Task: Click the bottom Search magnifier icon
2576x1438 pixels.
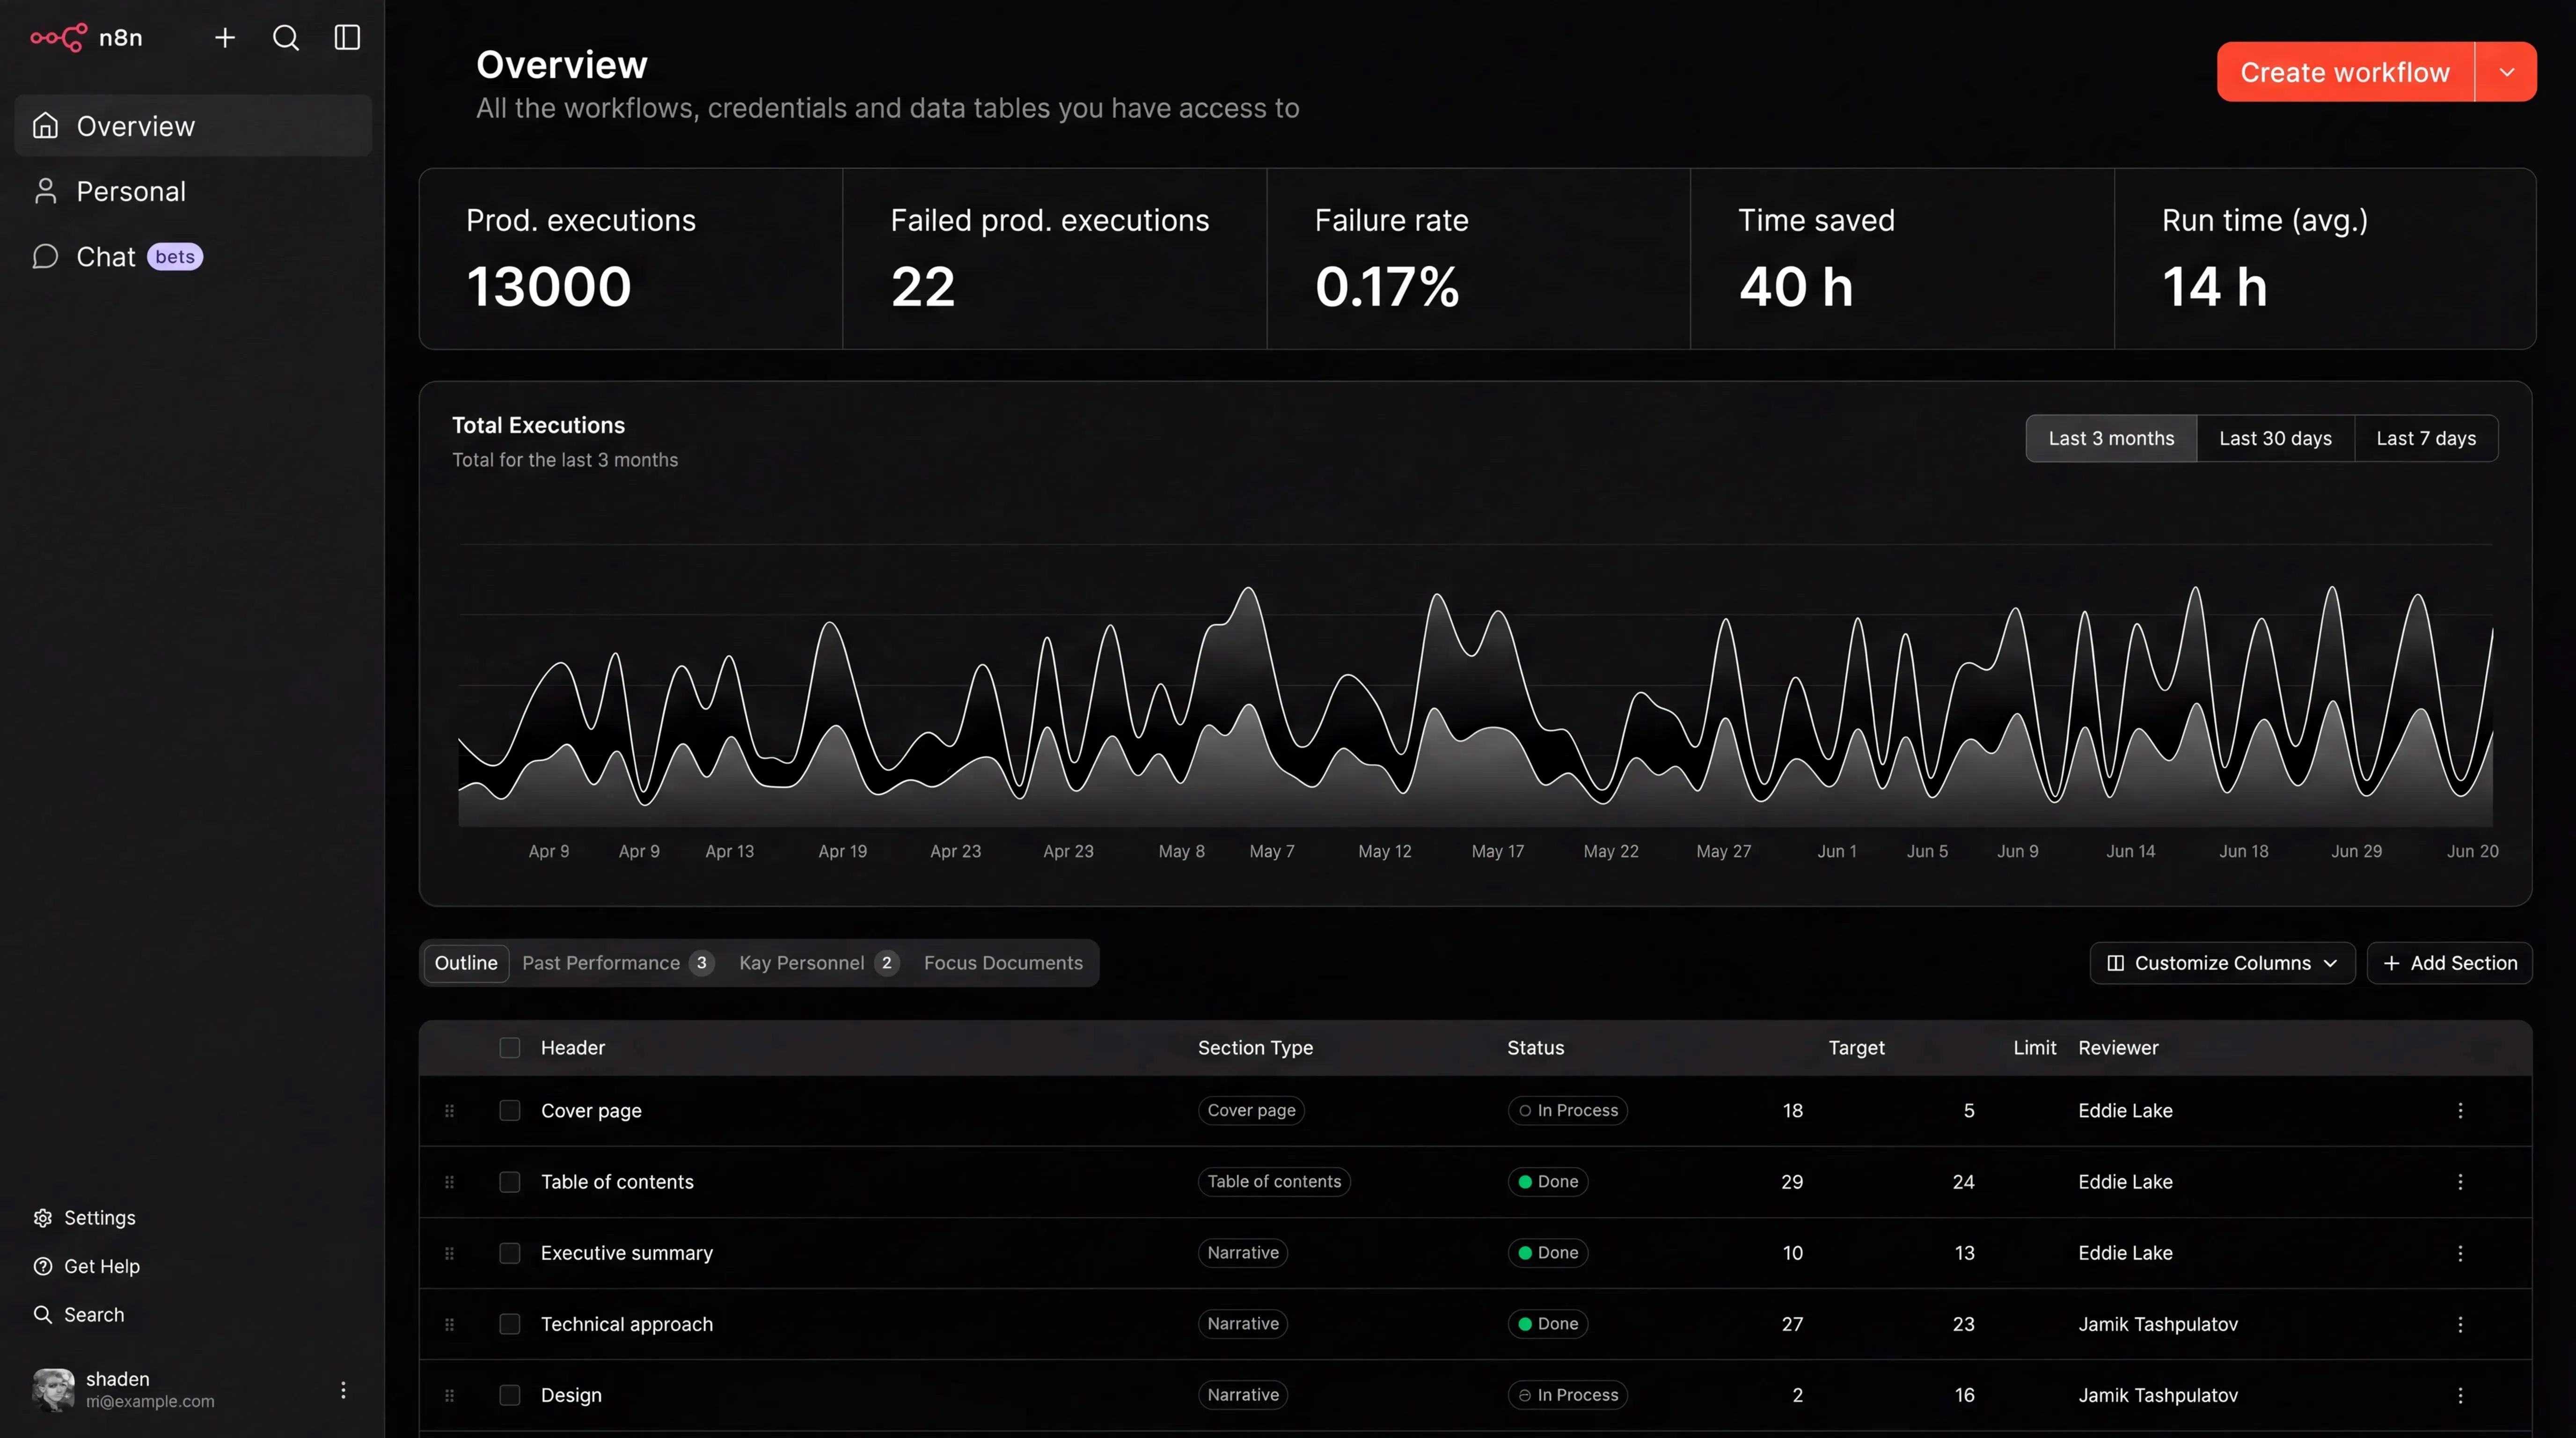Action: click(x=43, y=1314)
